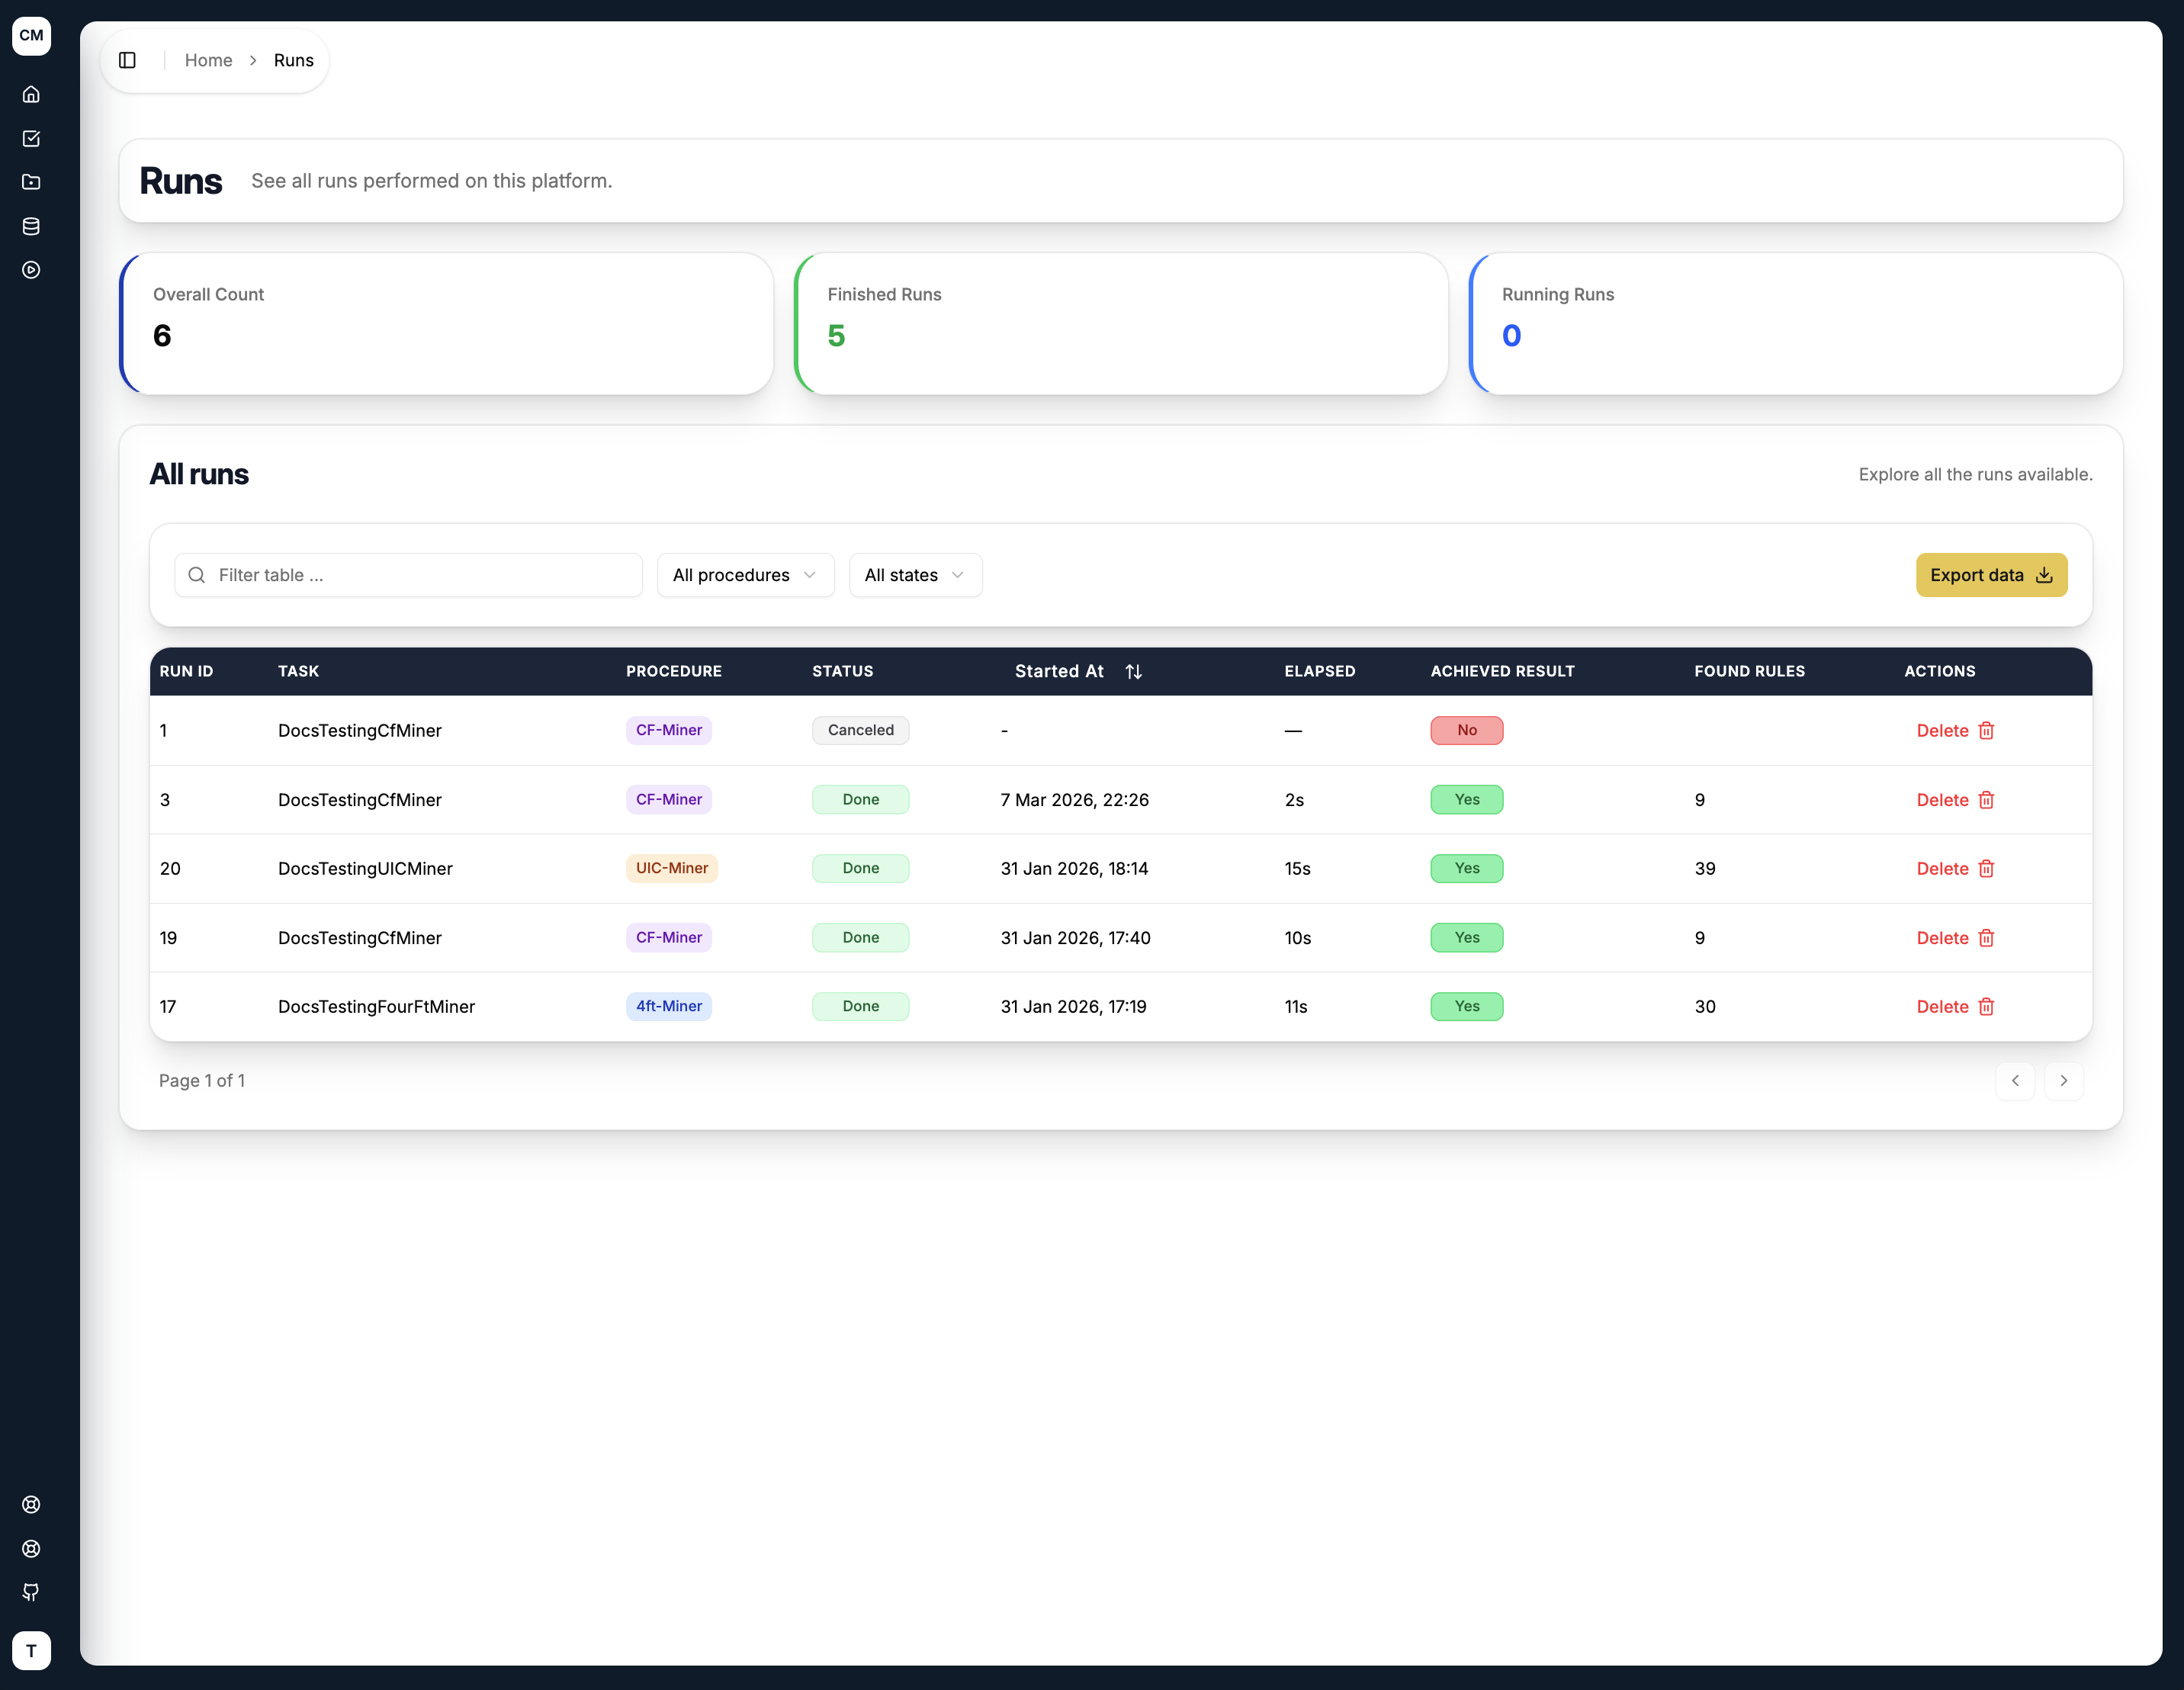Expand the All procedures dropdown
The width and height of the screenshot is (2184, 1690).
(745, 575)
